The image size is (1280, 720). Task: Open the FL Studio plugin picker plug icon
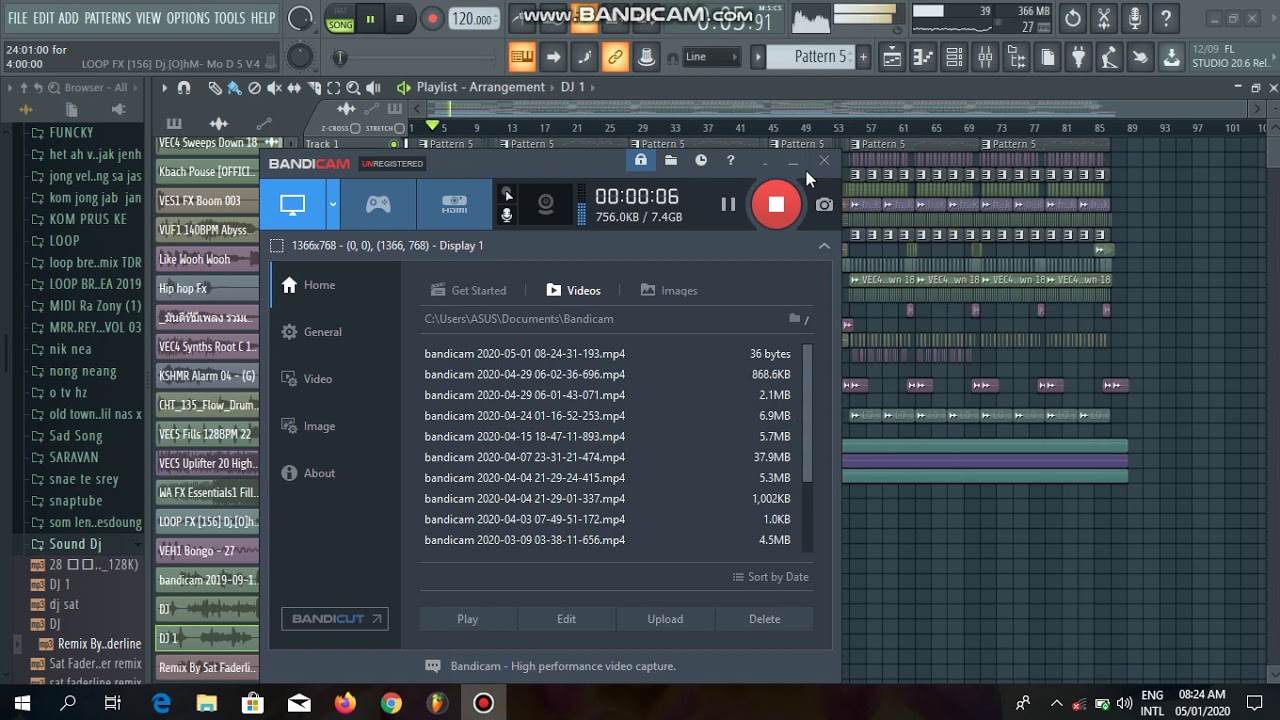click(x=1078, y=58)
